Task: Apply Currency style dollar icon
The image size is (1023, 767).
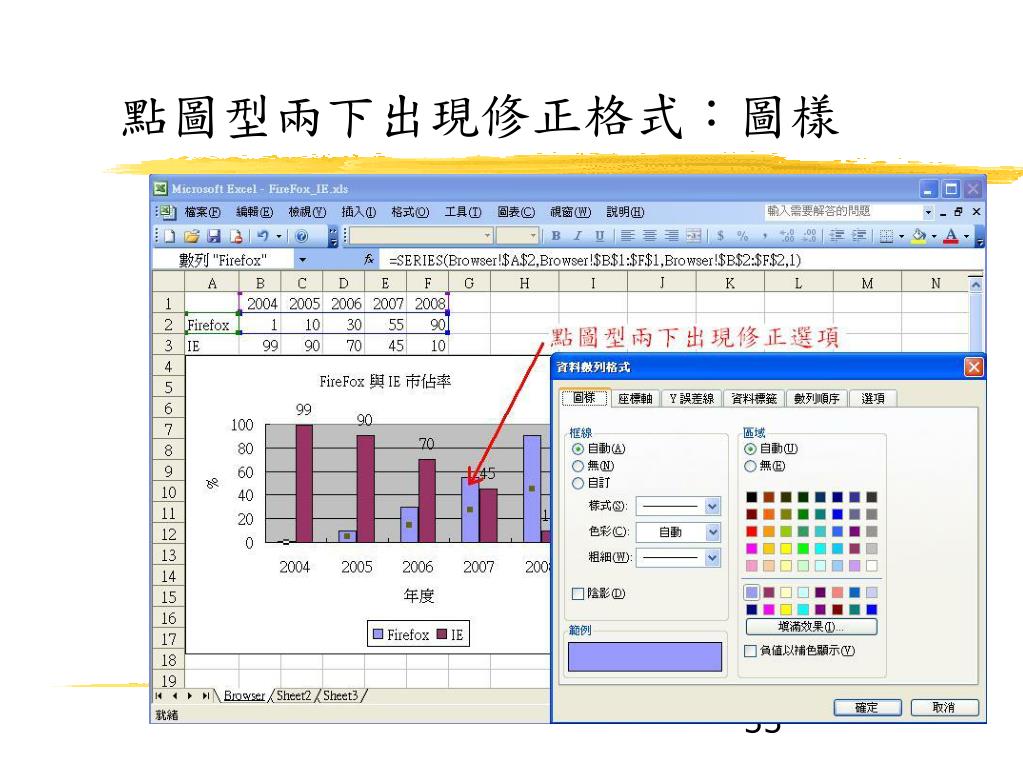Action: pyautogui.click(x=720, y=236)
